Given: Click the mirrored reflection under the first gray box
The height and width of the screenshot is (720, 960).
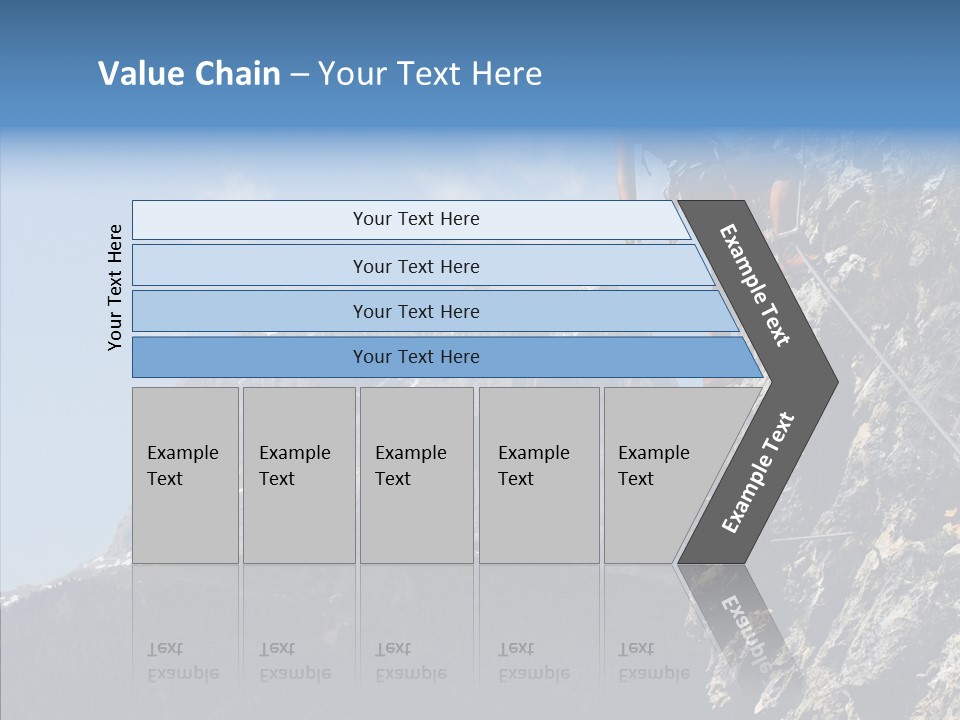Looking at the screenshot, I should 185,640.
